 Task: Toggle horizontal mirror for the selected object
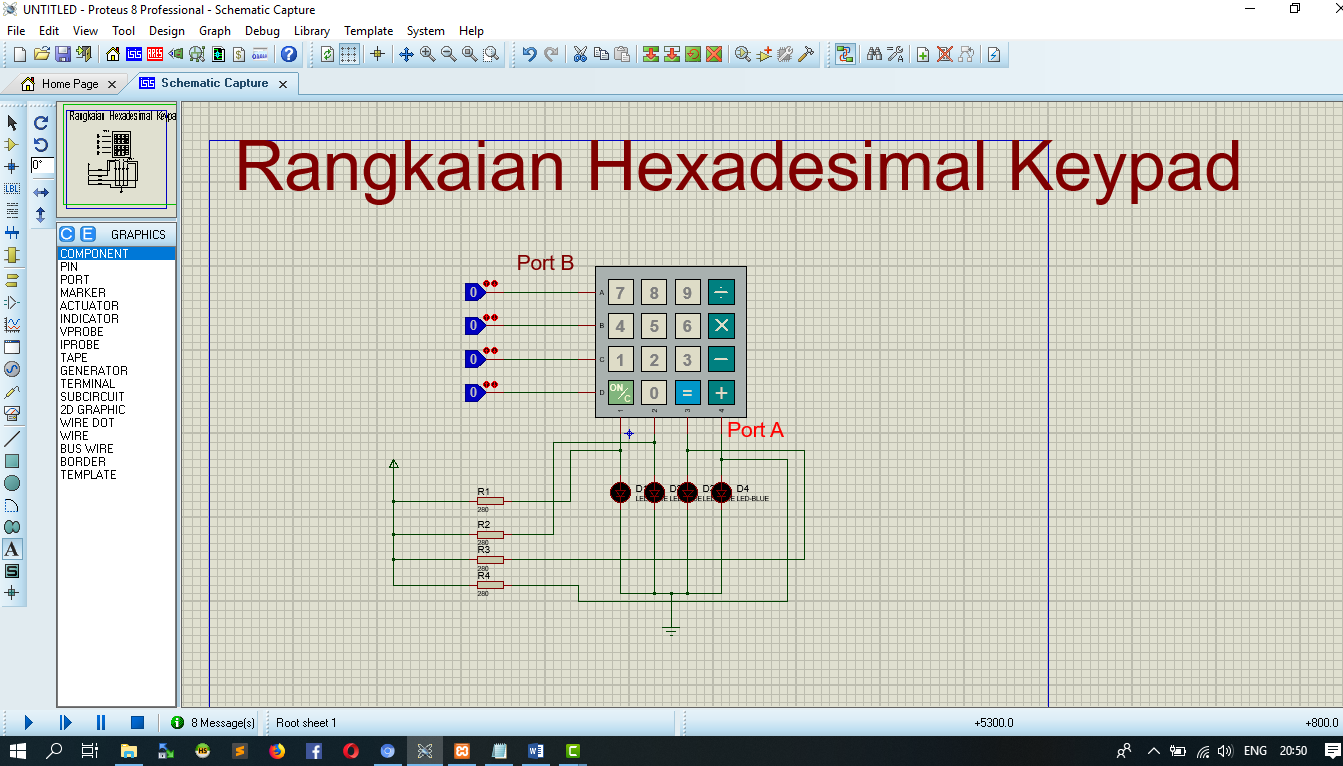tap(40, 192)
